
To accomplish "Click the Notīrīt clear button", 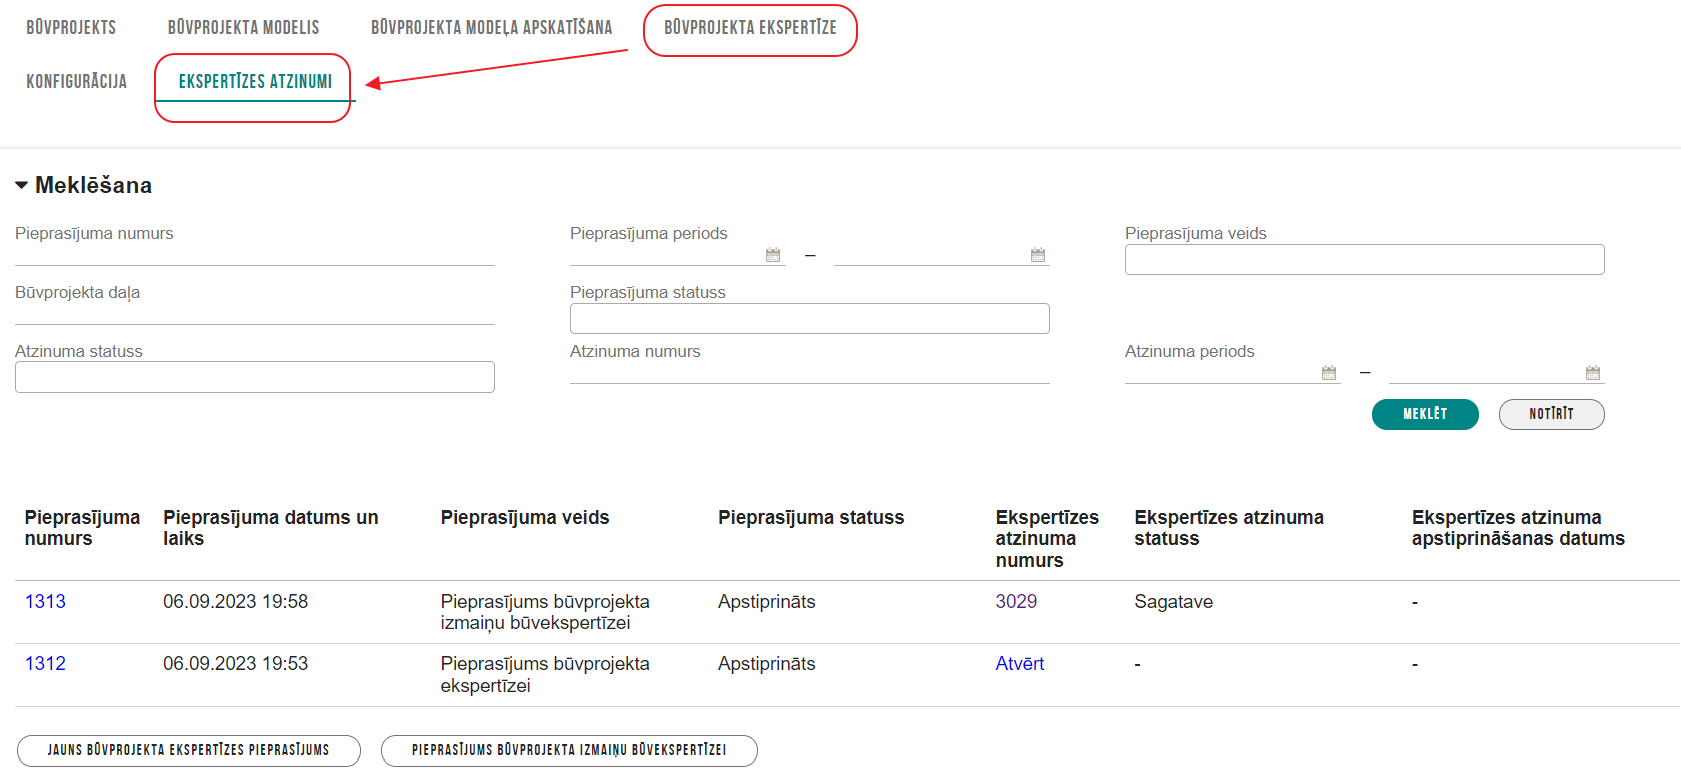I will [1551, 414].
